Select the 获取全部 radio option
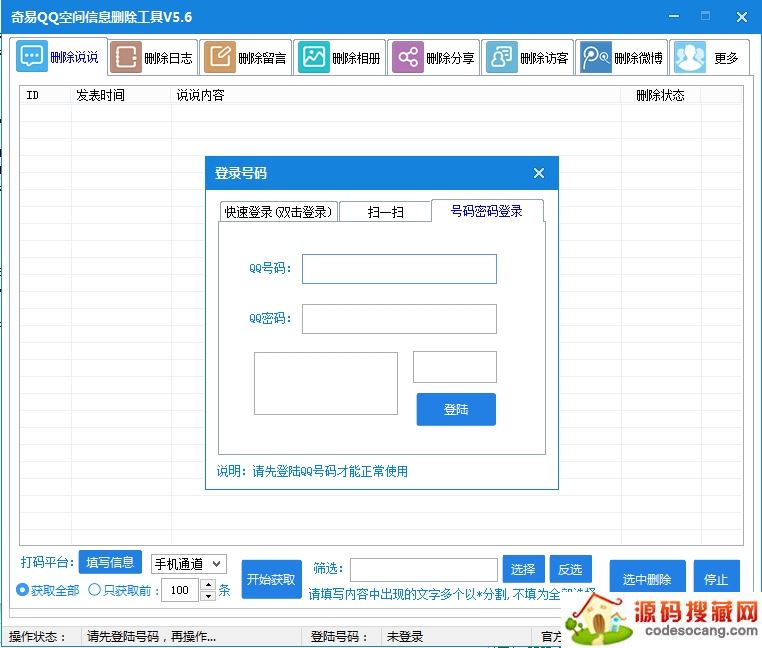The width and height of the screenshot is (762, 648). [x=48, y=590]
